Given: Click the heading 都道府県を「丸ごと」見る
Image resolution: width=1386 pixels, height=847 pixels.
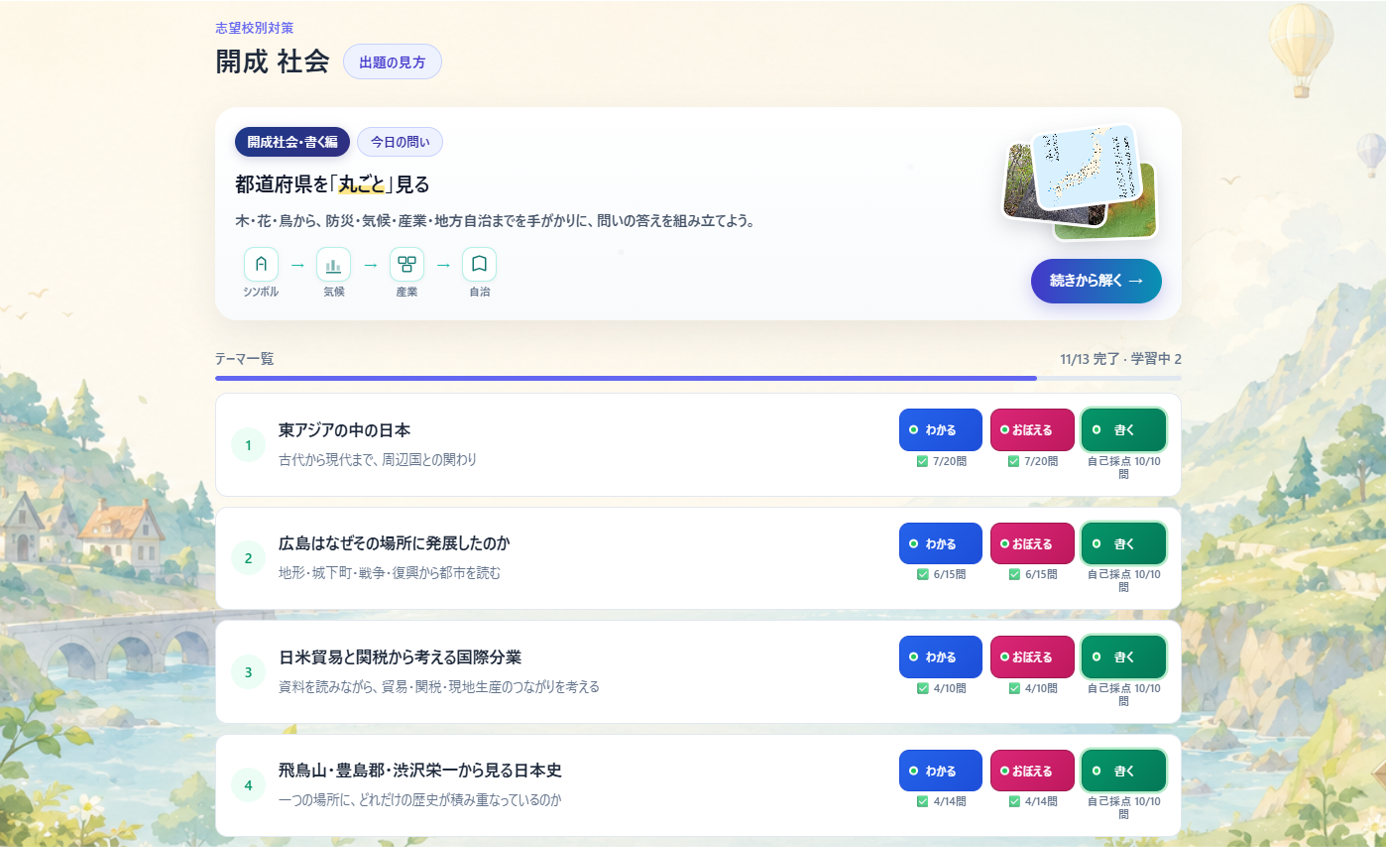Looking at the screenshot, I should tap(332, 184).
